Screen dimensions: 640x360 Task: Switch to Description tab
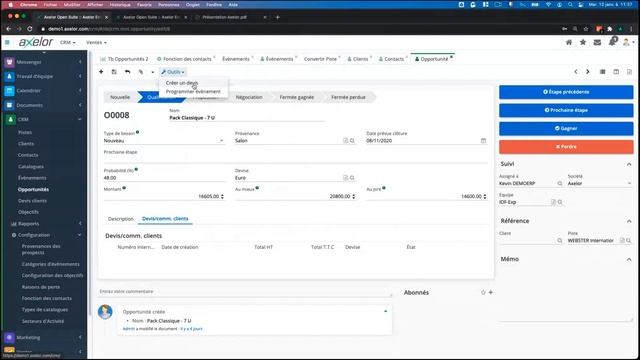pyautogui.click(x=121, y=219)
